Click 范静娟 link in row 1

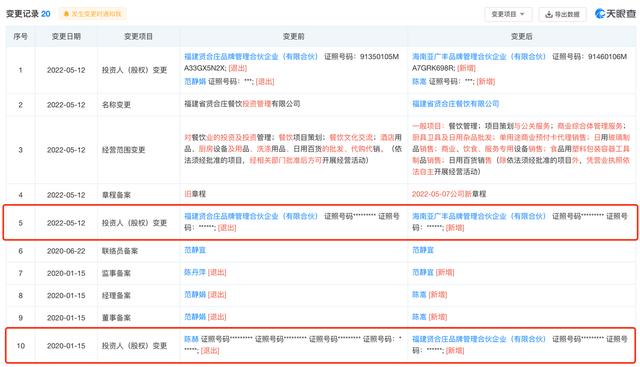click(195, 82)
